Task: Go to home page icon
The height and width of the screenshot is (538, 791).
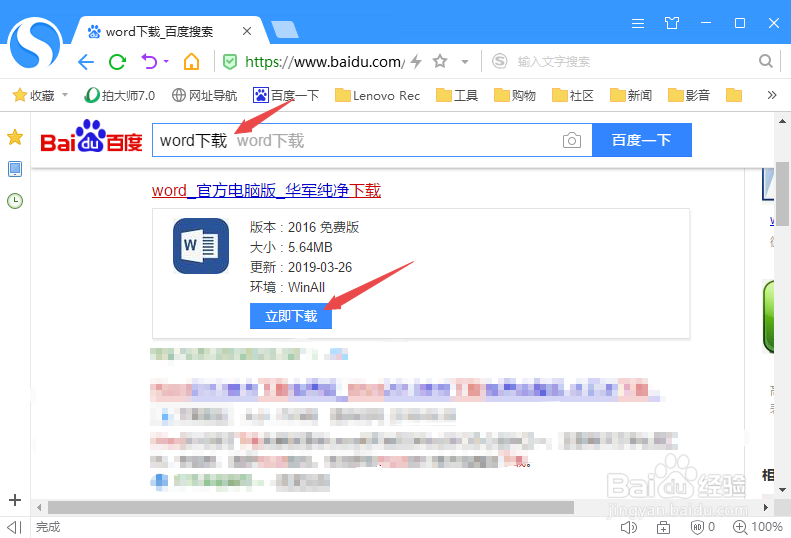Action: [191, 62]
